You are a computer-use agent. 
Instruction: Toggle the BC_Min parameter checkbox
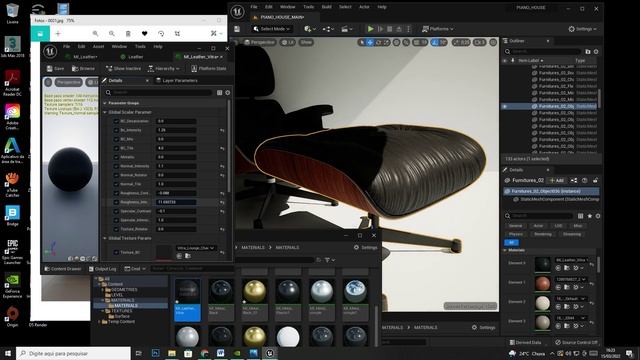coord(116,139)
